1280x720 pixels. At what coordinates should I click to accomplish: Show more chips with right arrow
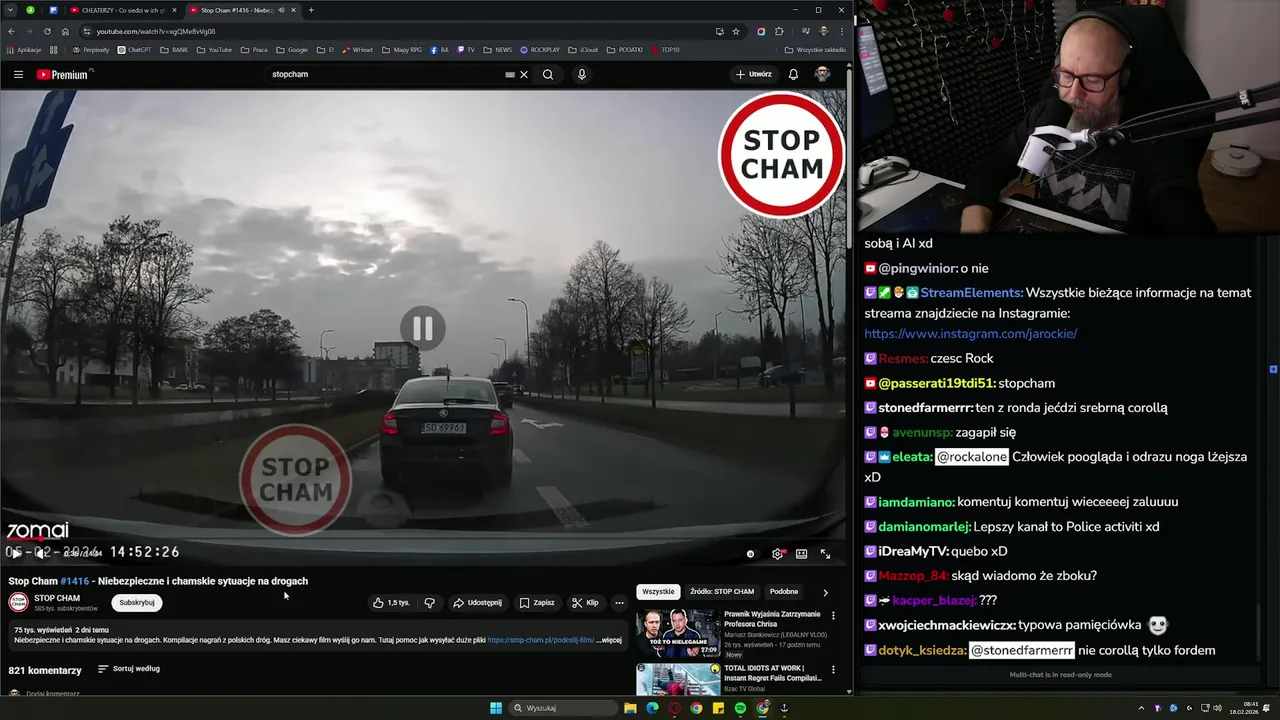pos(825,592)
